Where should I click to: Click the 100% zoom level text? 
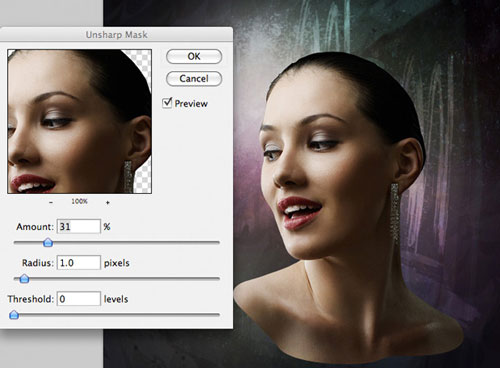79,201
